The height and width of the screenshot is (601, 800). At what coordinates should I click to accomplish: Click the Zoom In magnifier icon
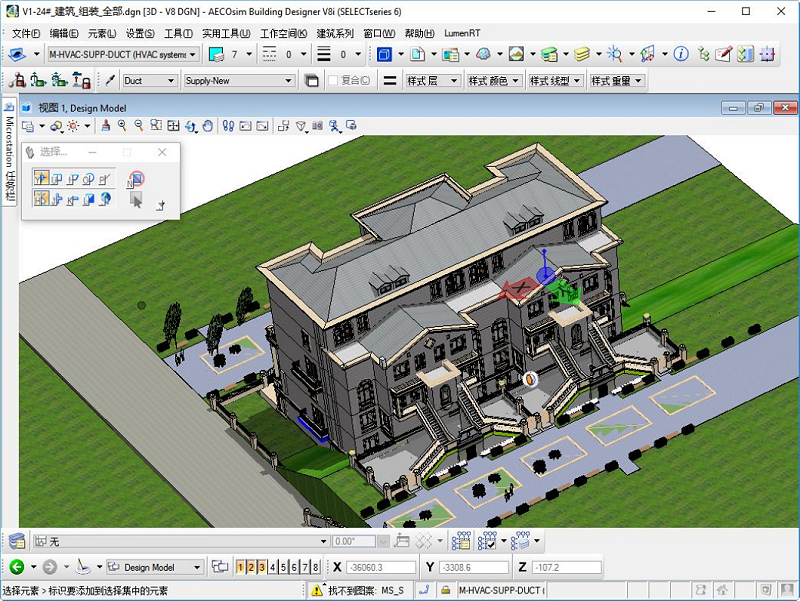(122, 126)
